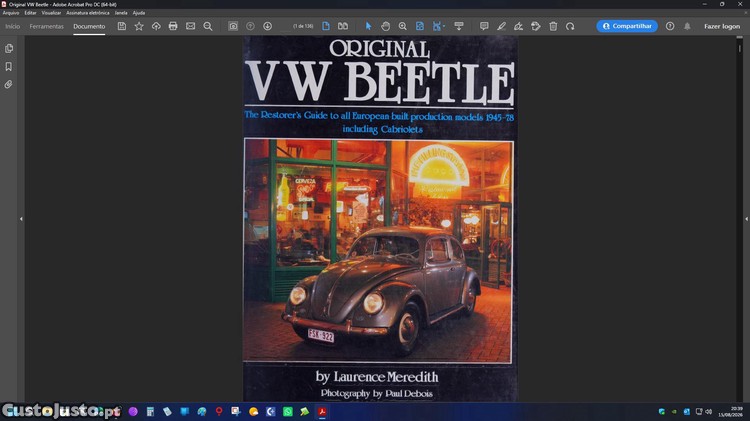
Task: Select the Documento tab
Action: [x=89, y=26]
